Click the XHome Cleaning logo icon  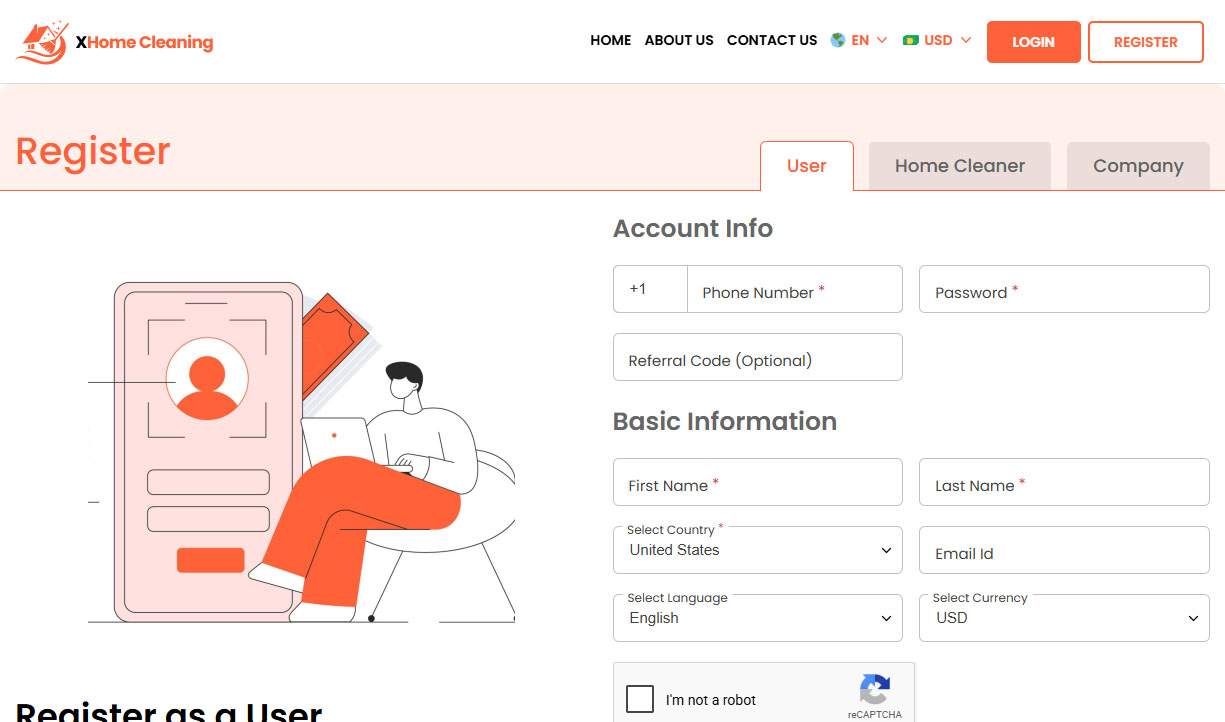coord(42,42)
